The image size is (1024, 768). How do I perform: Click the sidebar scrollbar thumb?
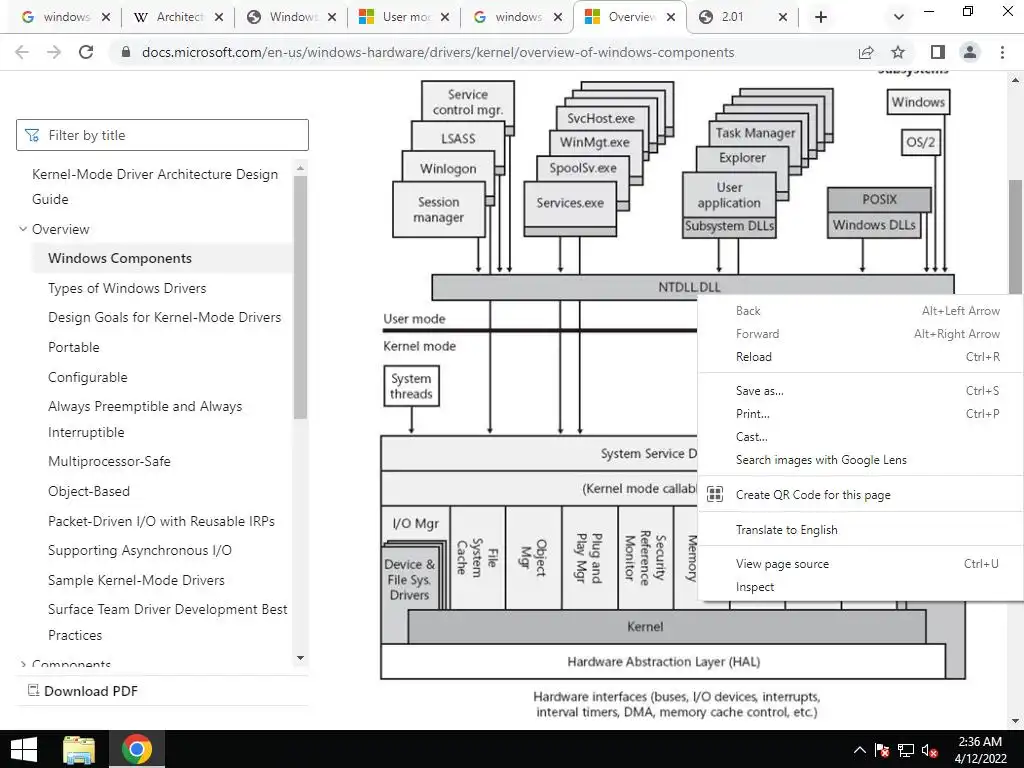[x=300, y=297]
